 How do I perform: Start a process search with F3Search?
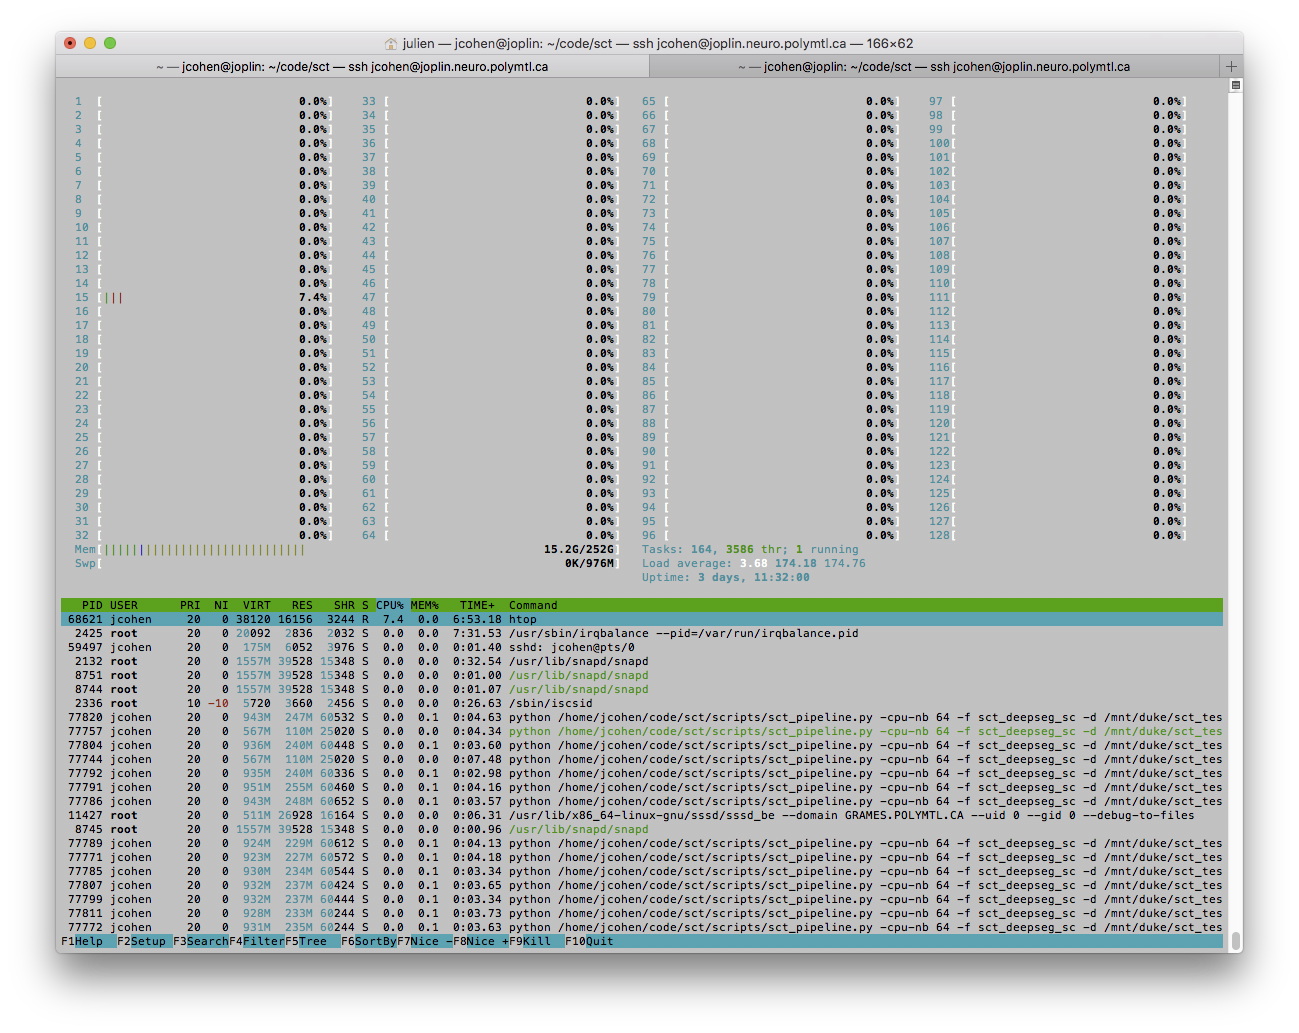pyautogui.click(x=200, y=941)
